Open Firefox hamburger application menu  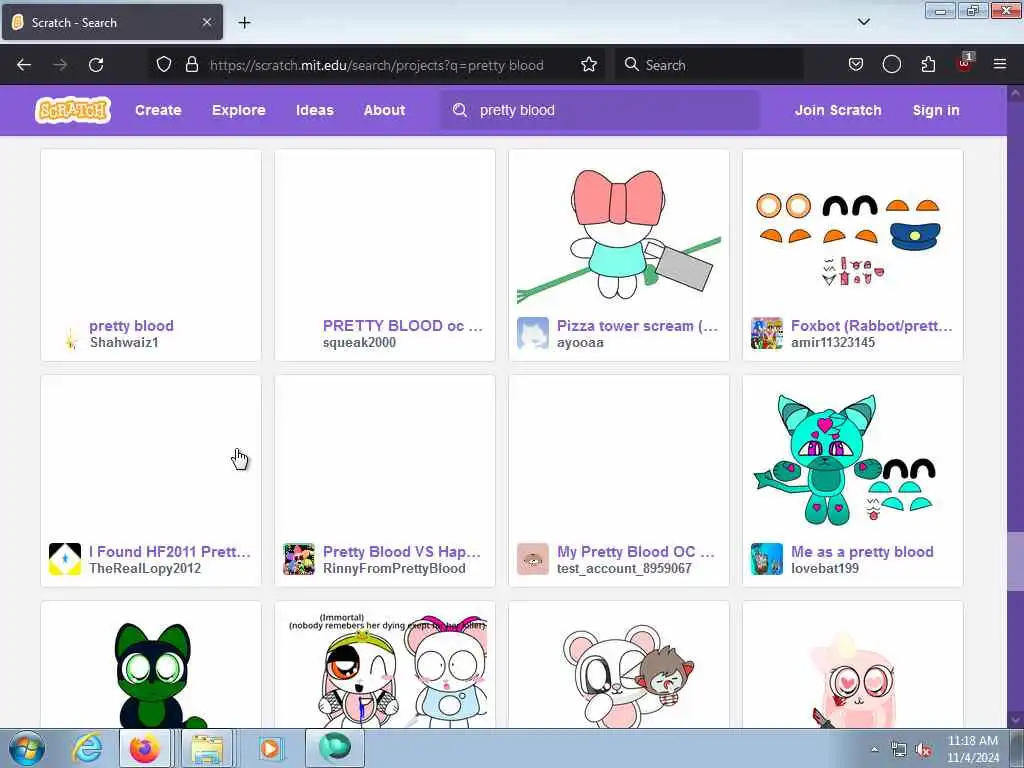pos(1000,65)
